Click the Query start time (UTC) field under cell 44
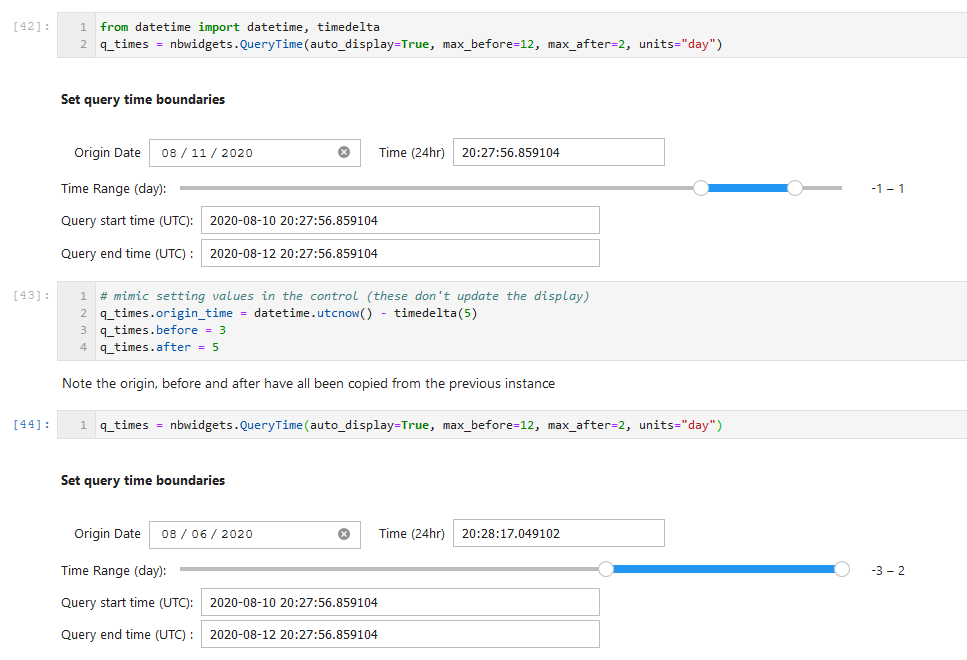The image size is (967, 660). tap(400, 602)
